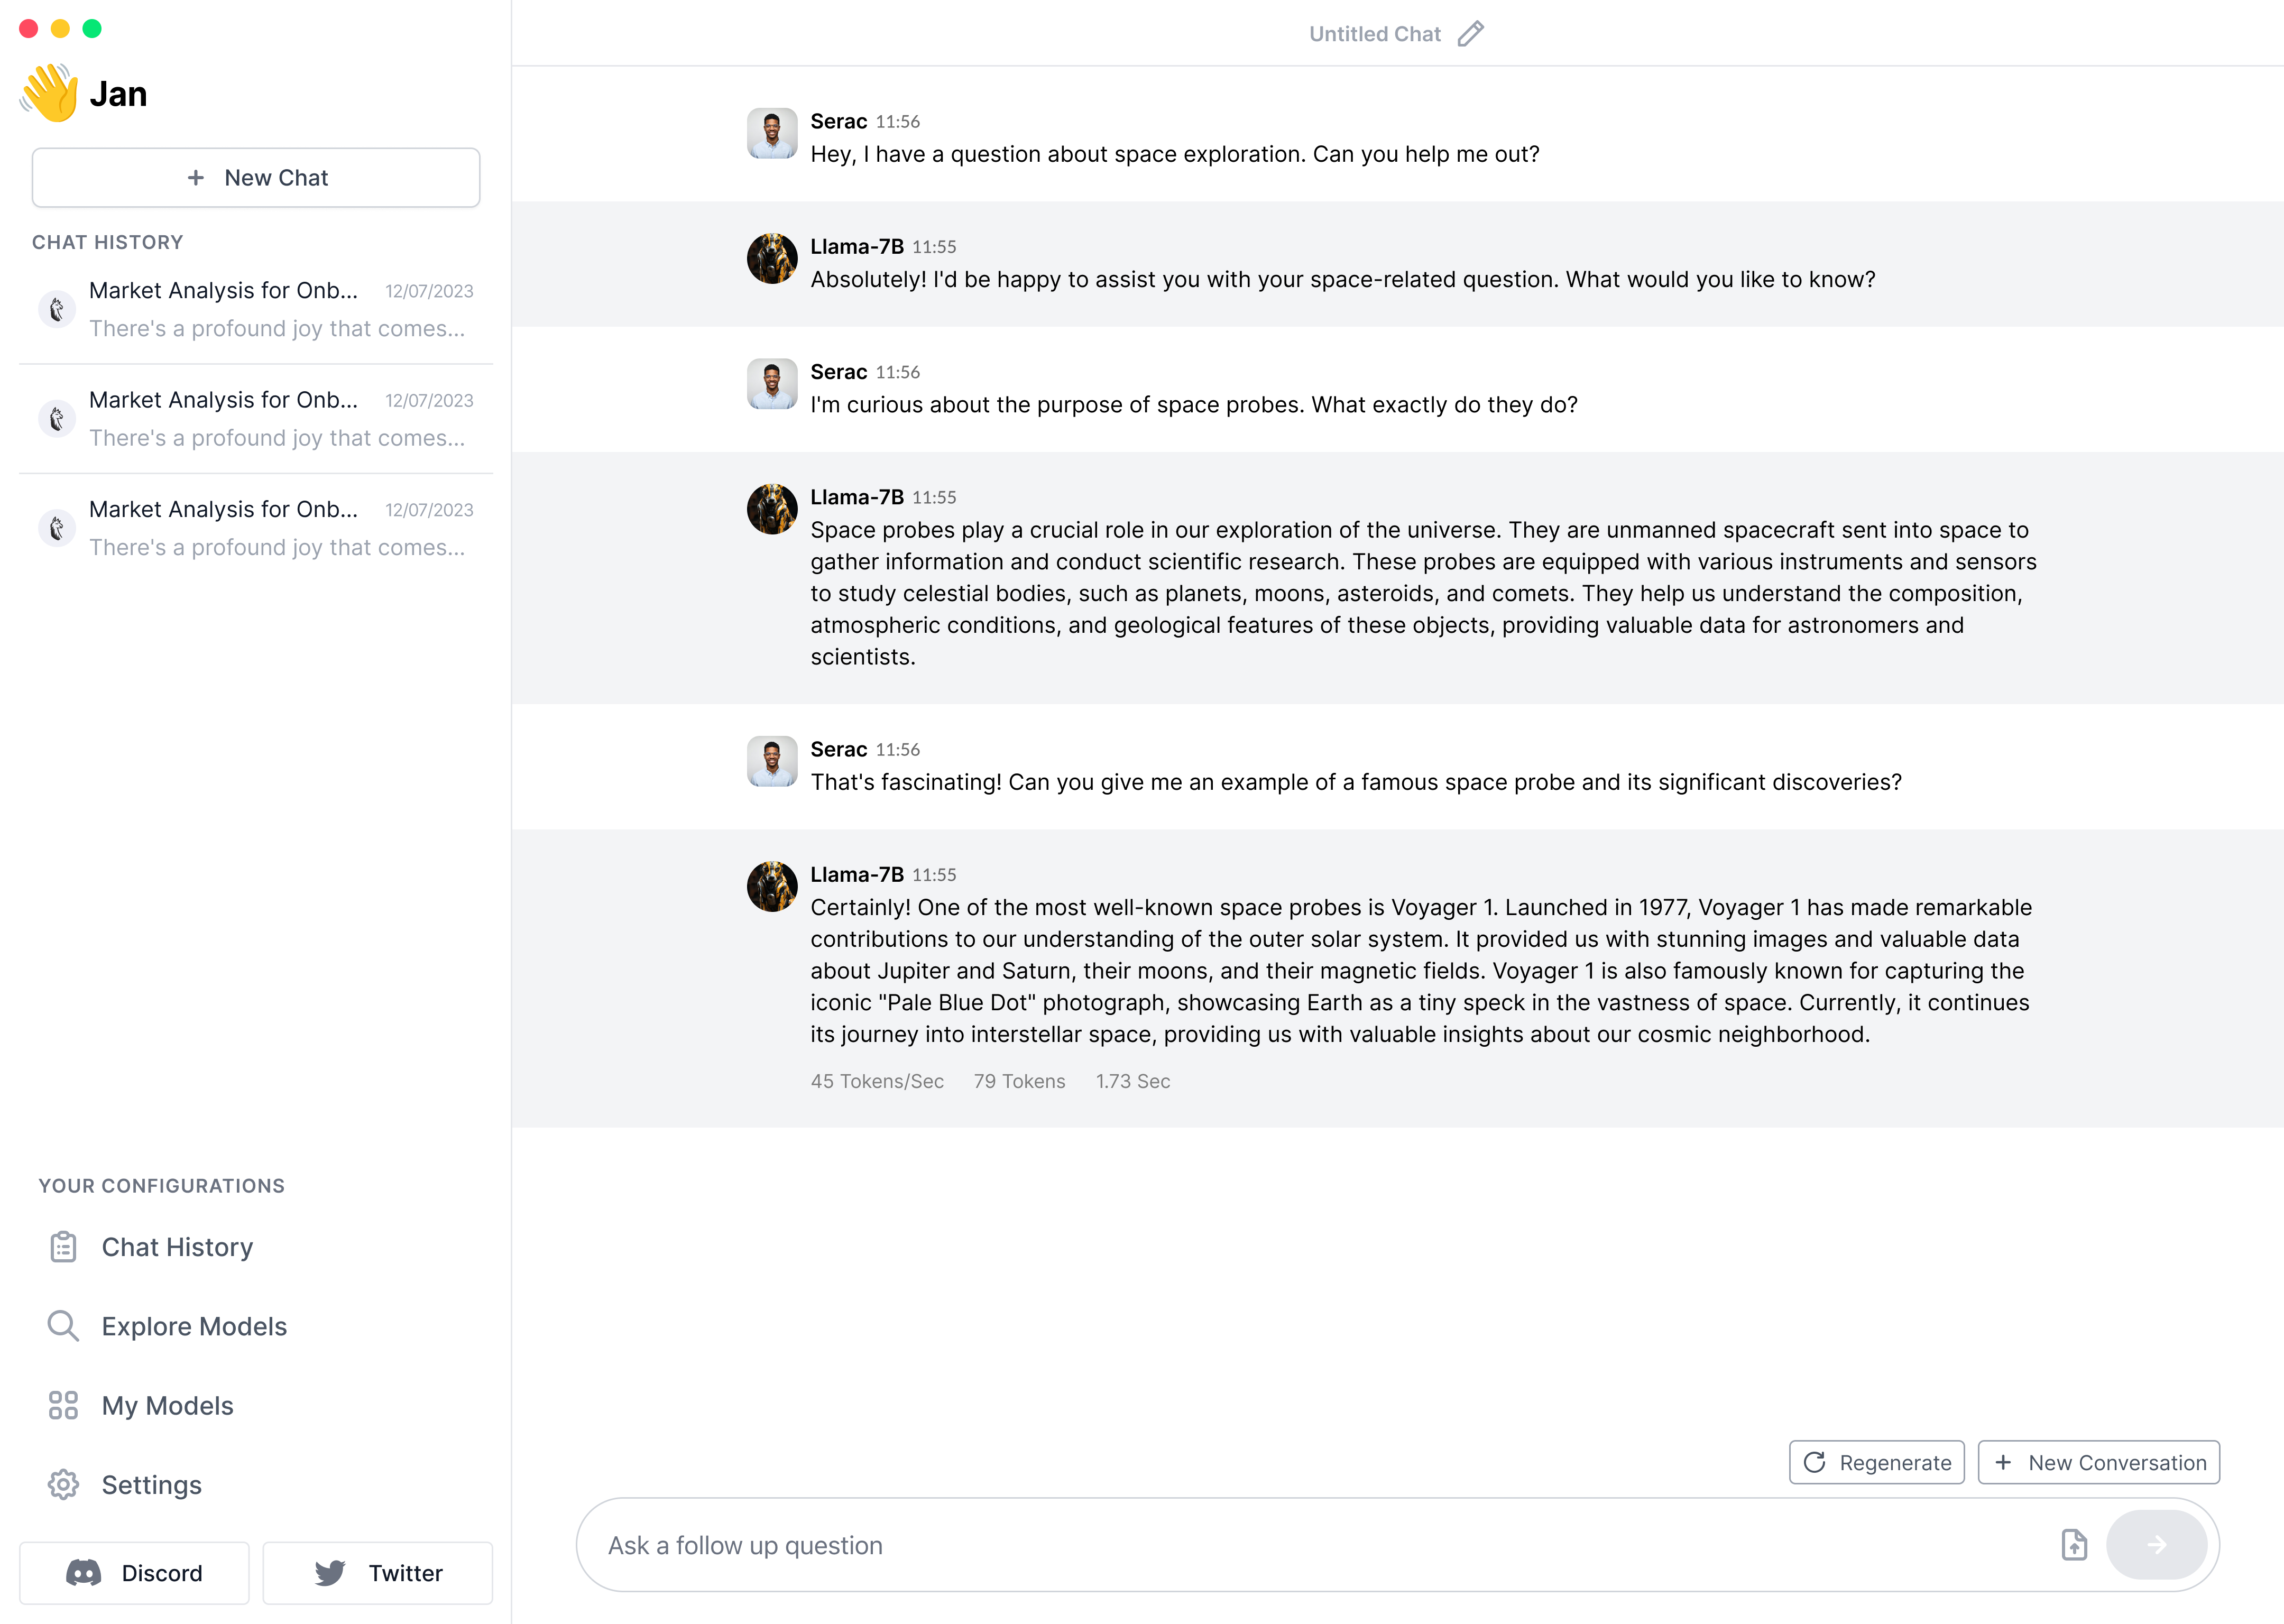Select the third Market Analysis chat entry
Screen dimensions: 2284x1624
(x=256, y=528)
